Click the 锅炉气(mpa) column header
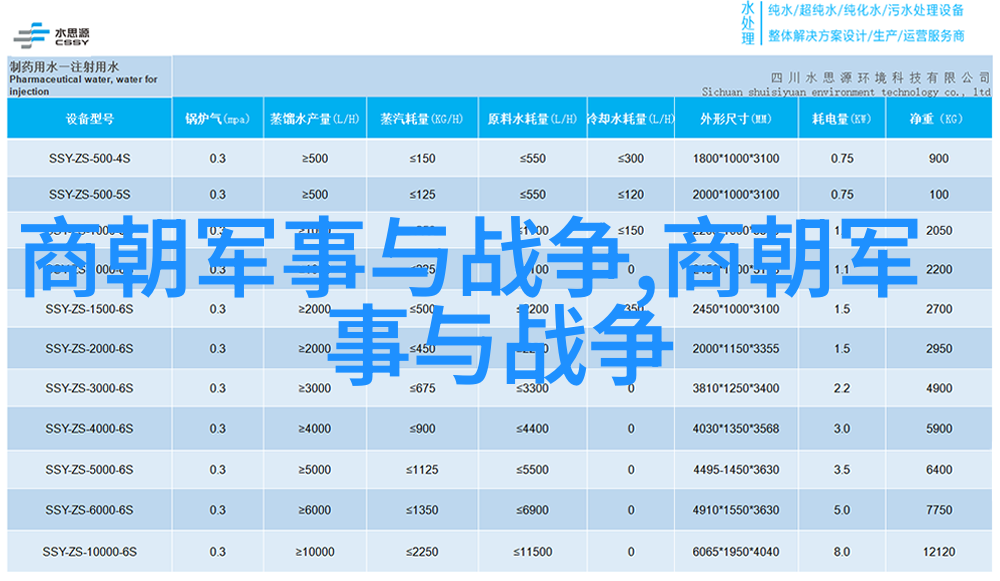This screenshot has width=1000, height=581. [217, 119]
